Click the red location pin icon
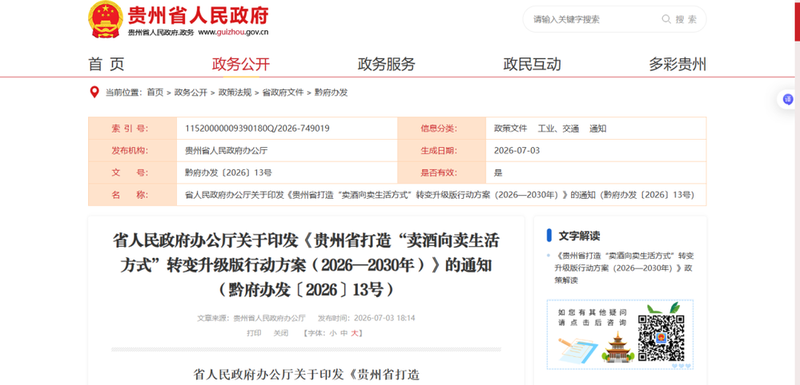Screen dimensions: 800x385 point(94,92)
